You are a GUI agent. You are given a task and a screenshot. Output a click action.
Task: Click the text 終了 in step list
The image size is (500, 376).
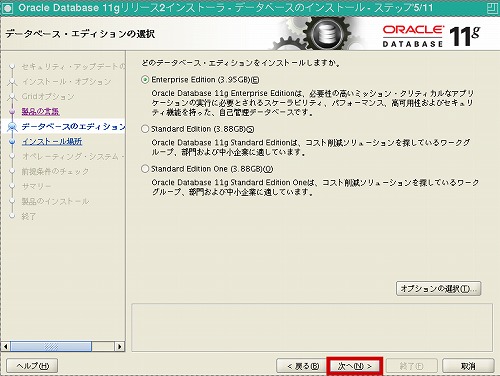click(28, 216)
